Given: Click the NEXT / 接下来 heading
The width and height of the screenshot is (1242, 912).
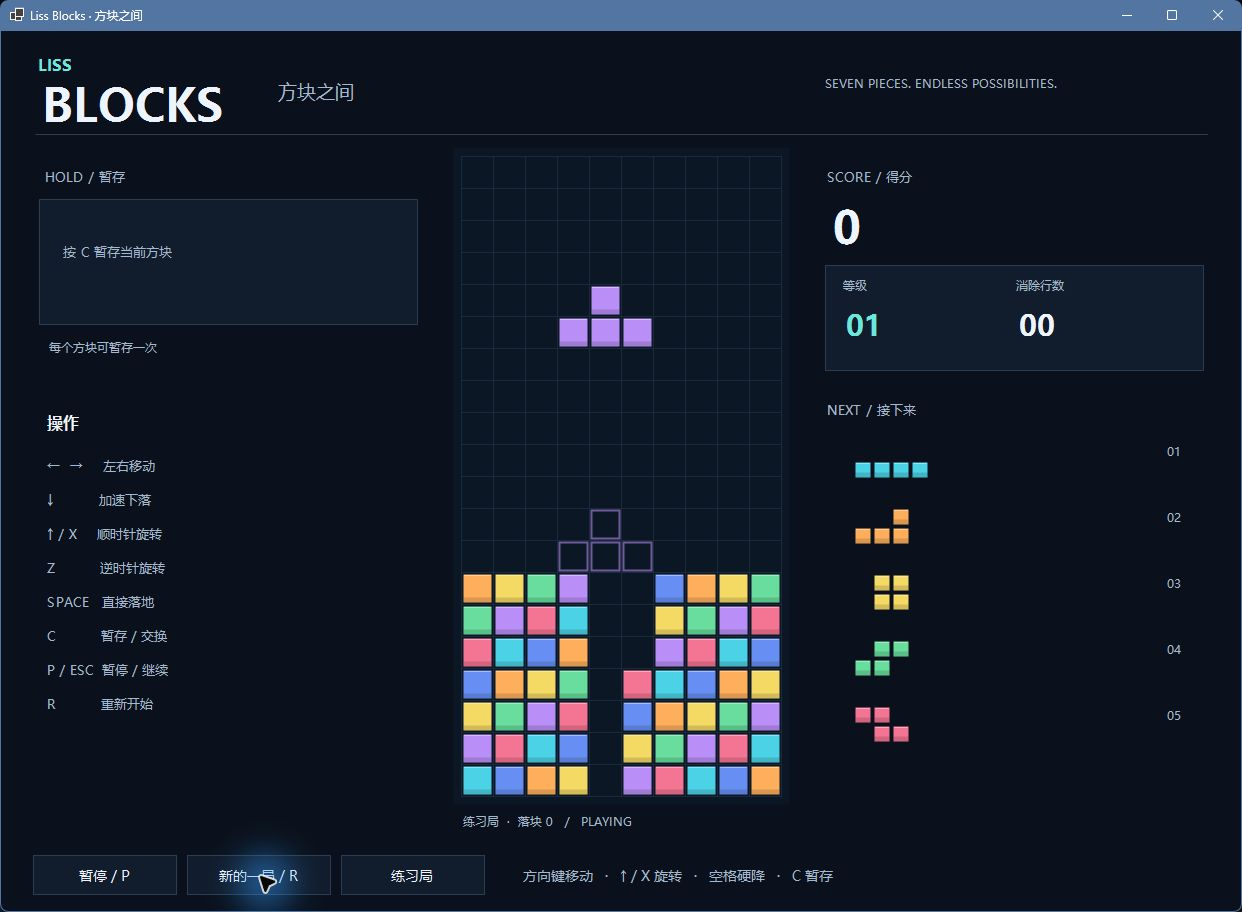Looking at the screenshot, I should tap(871, 410).
